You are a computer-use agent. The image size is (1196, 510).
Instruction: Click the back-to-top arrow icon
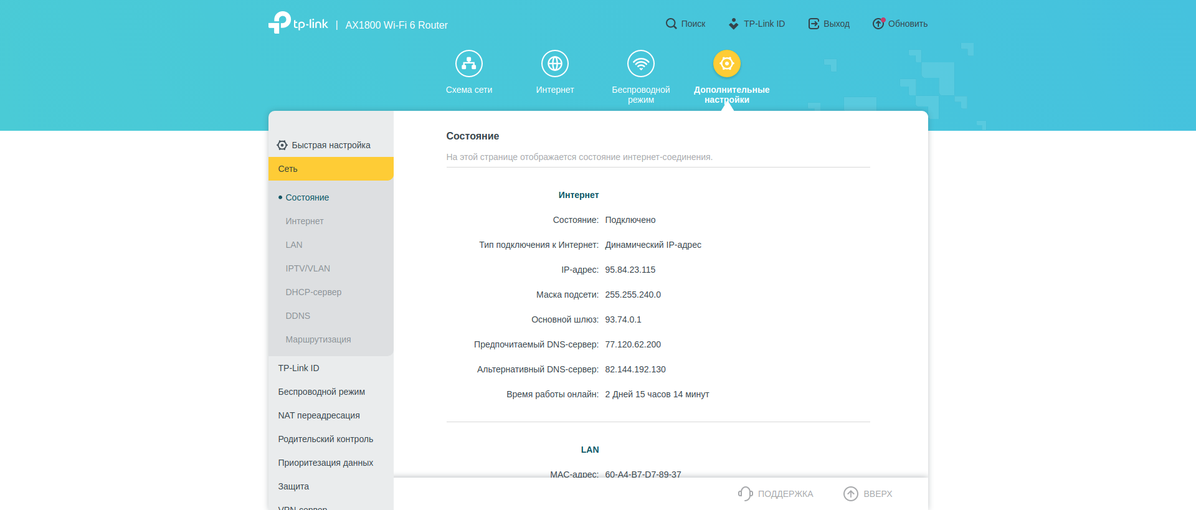click(850, 494)
